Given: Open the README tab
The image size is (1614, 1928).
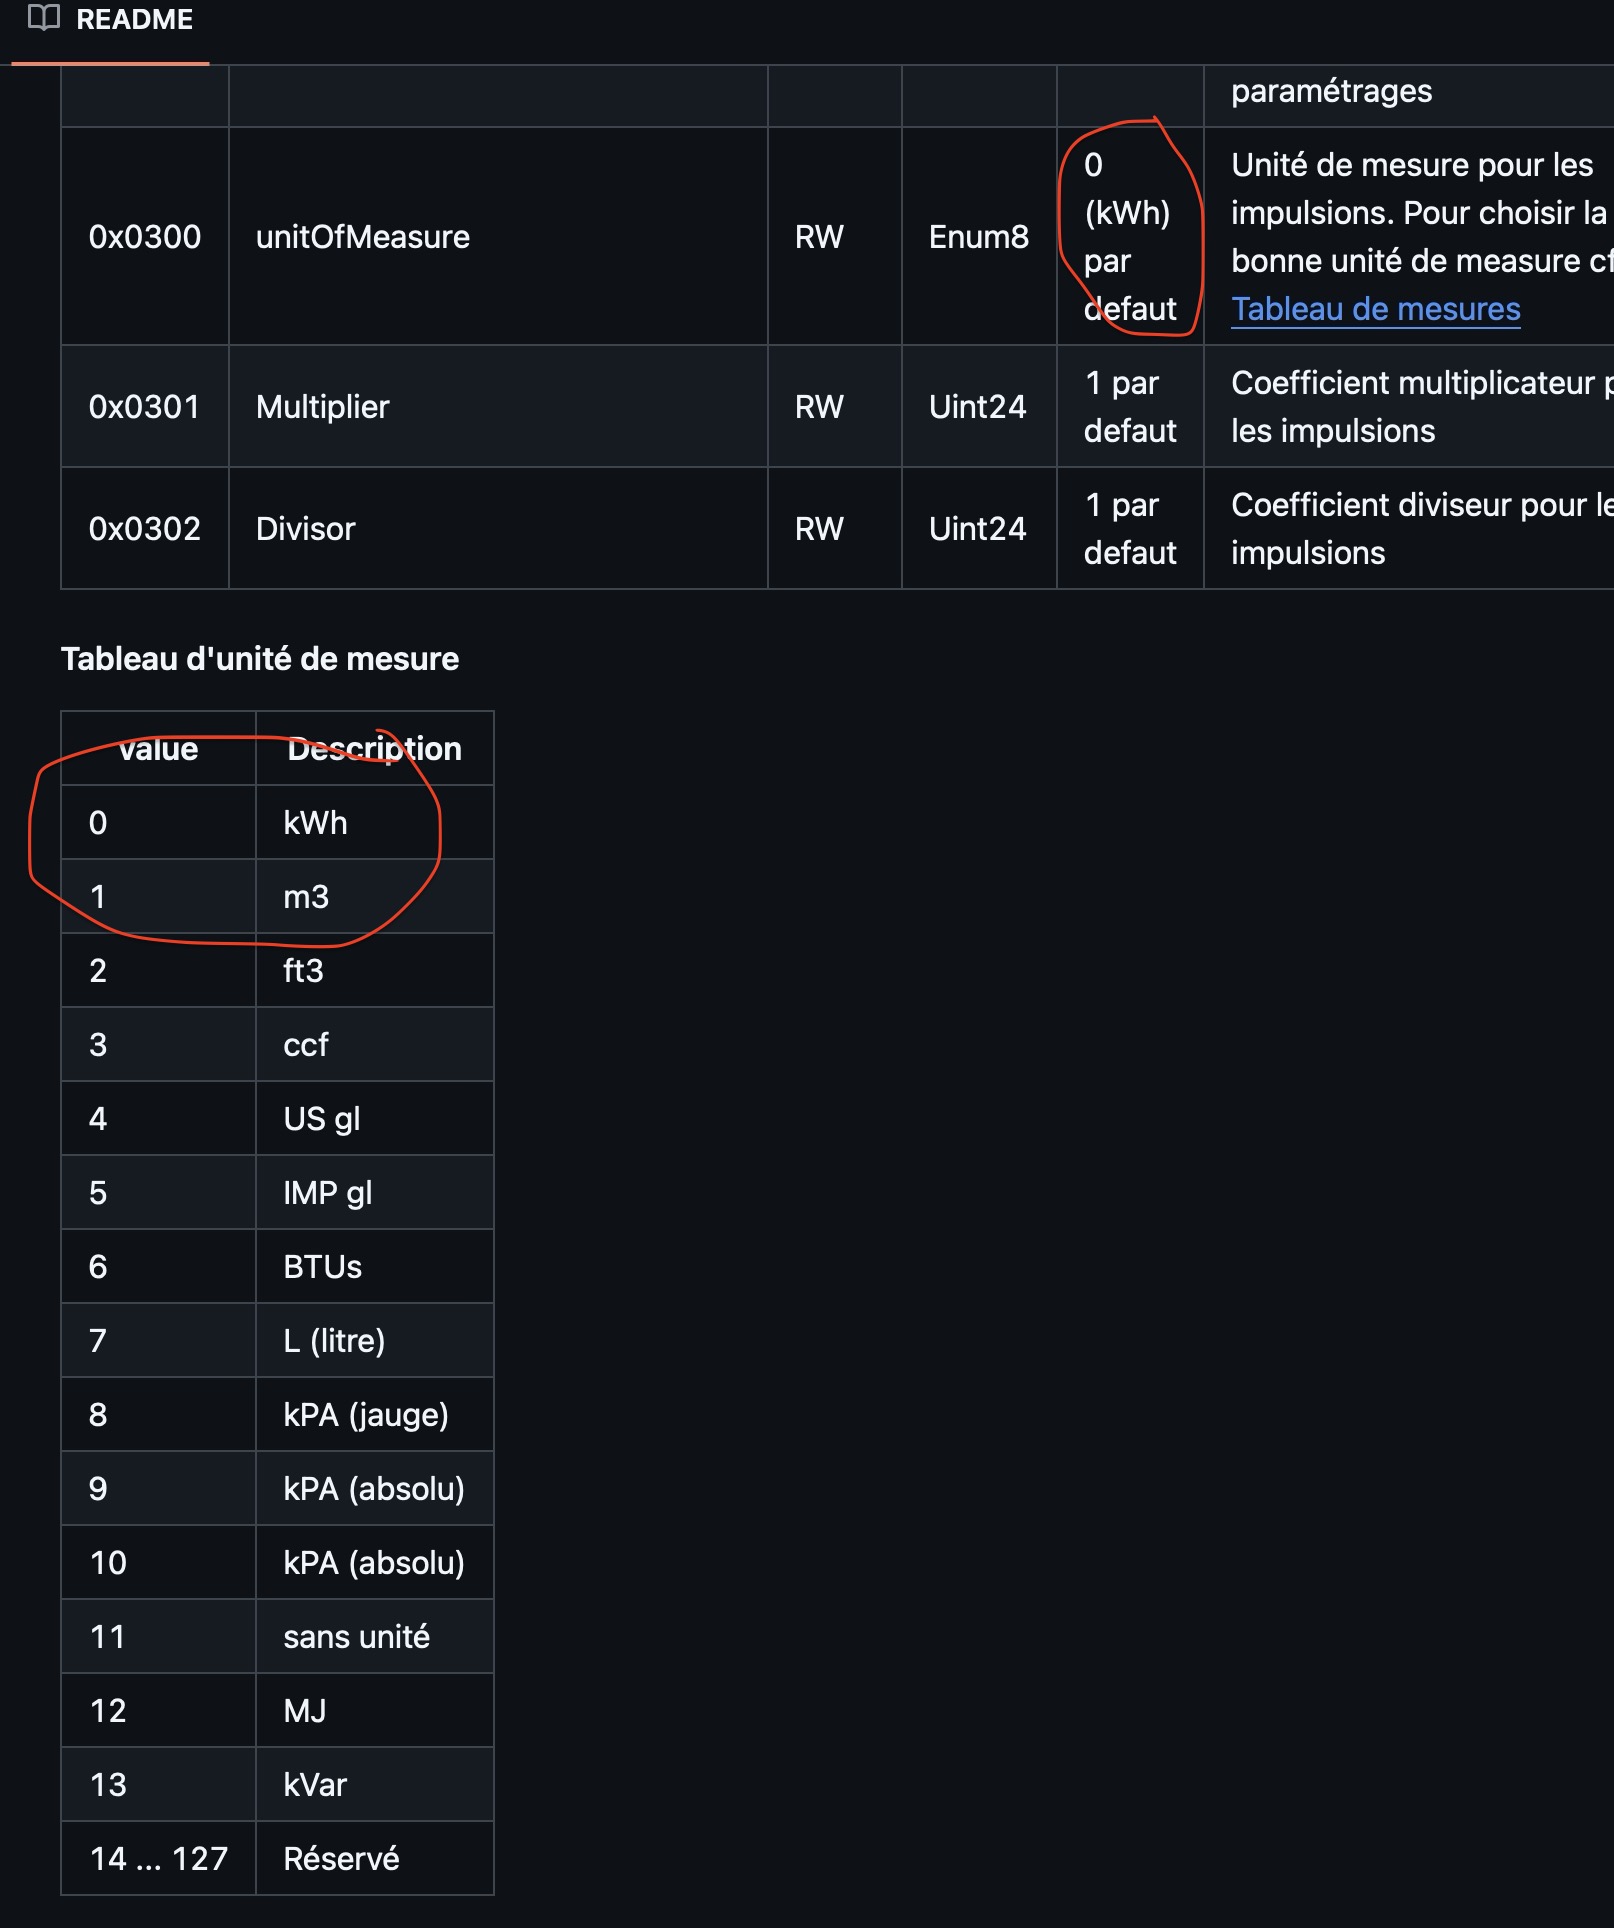Looking at the screenshot, I should pos(134,20).
